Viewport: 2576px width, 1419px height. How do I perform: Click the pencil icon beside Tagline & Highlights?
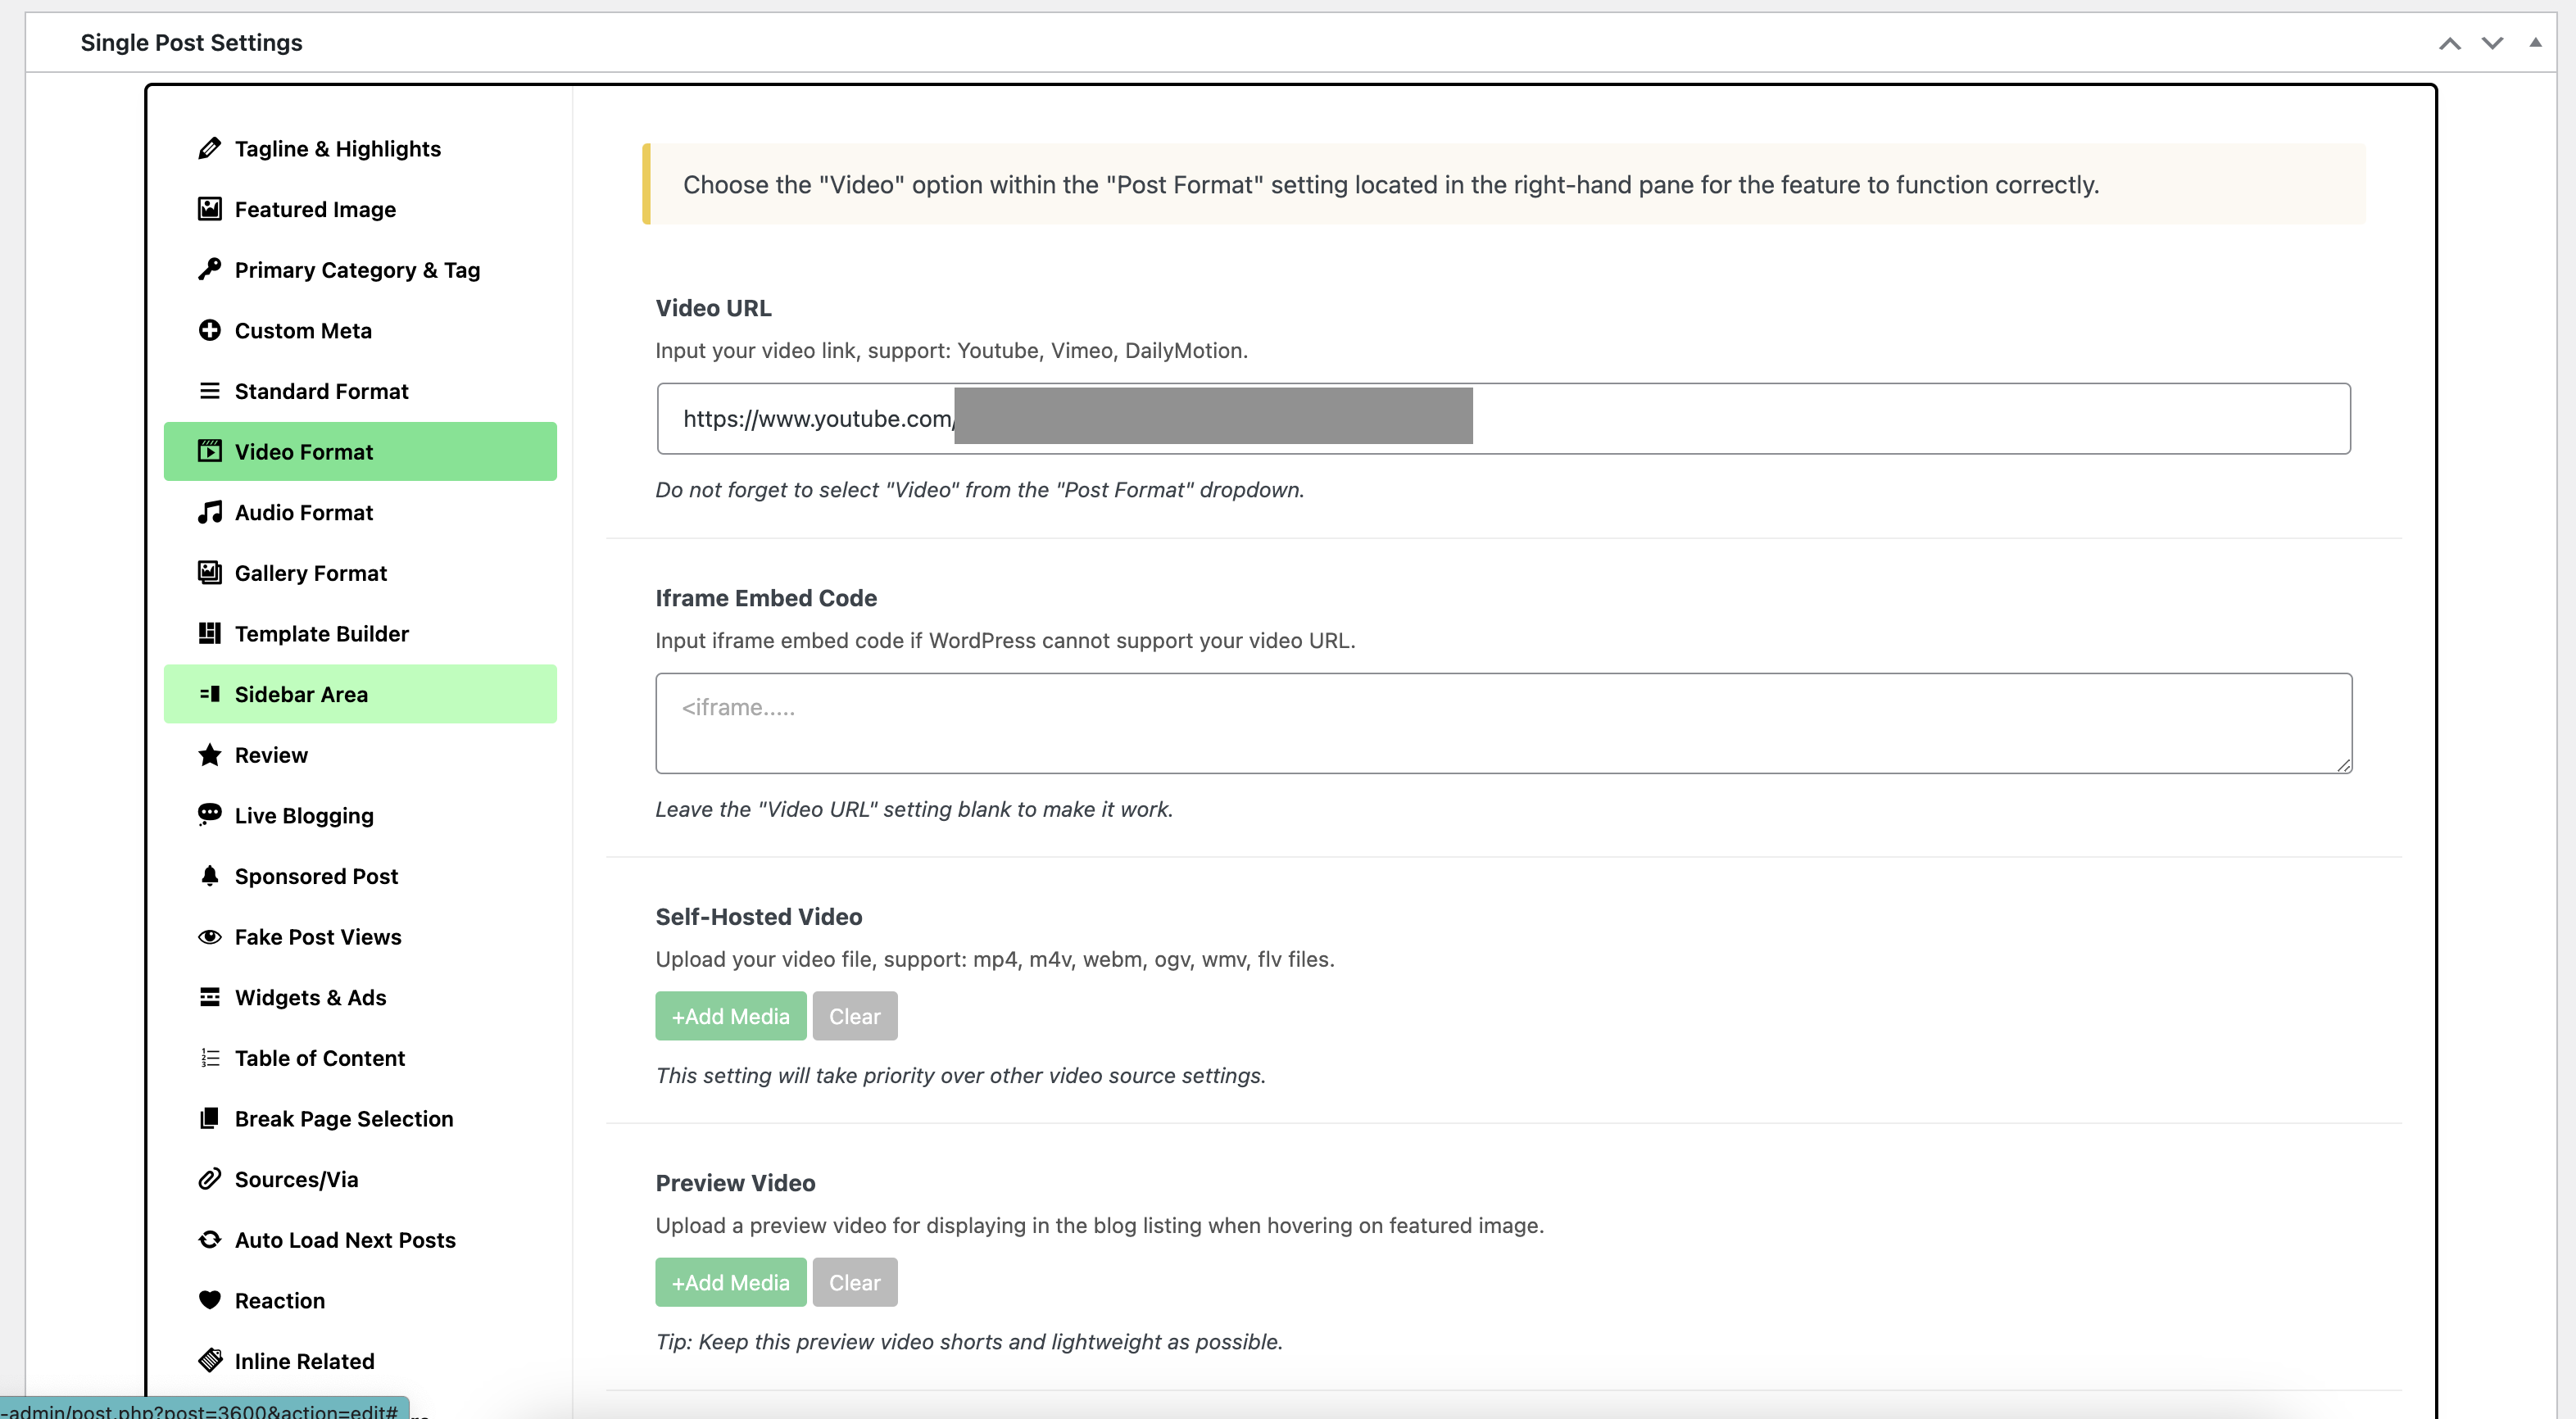(x=209, y=149)
